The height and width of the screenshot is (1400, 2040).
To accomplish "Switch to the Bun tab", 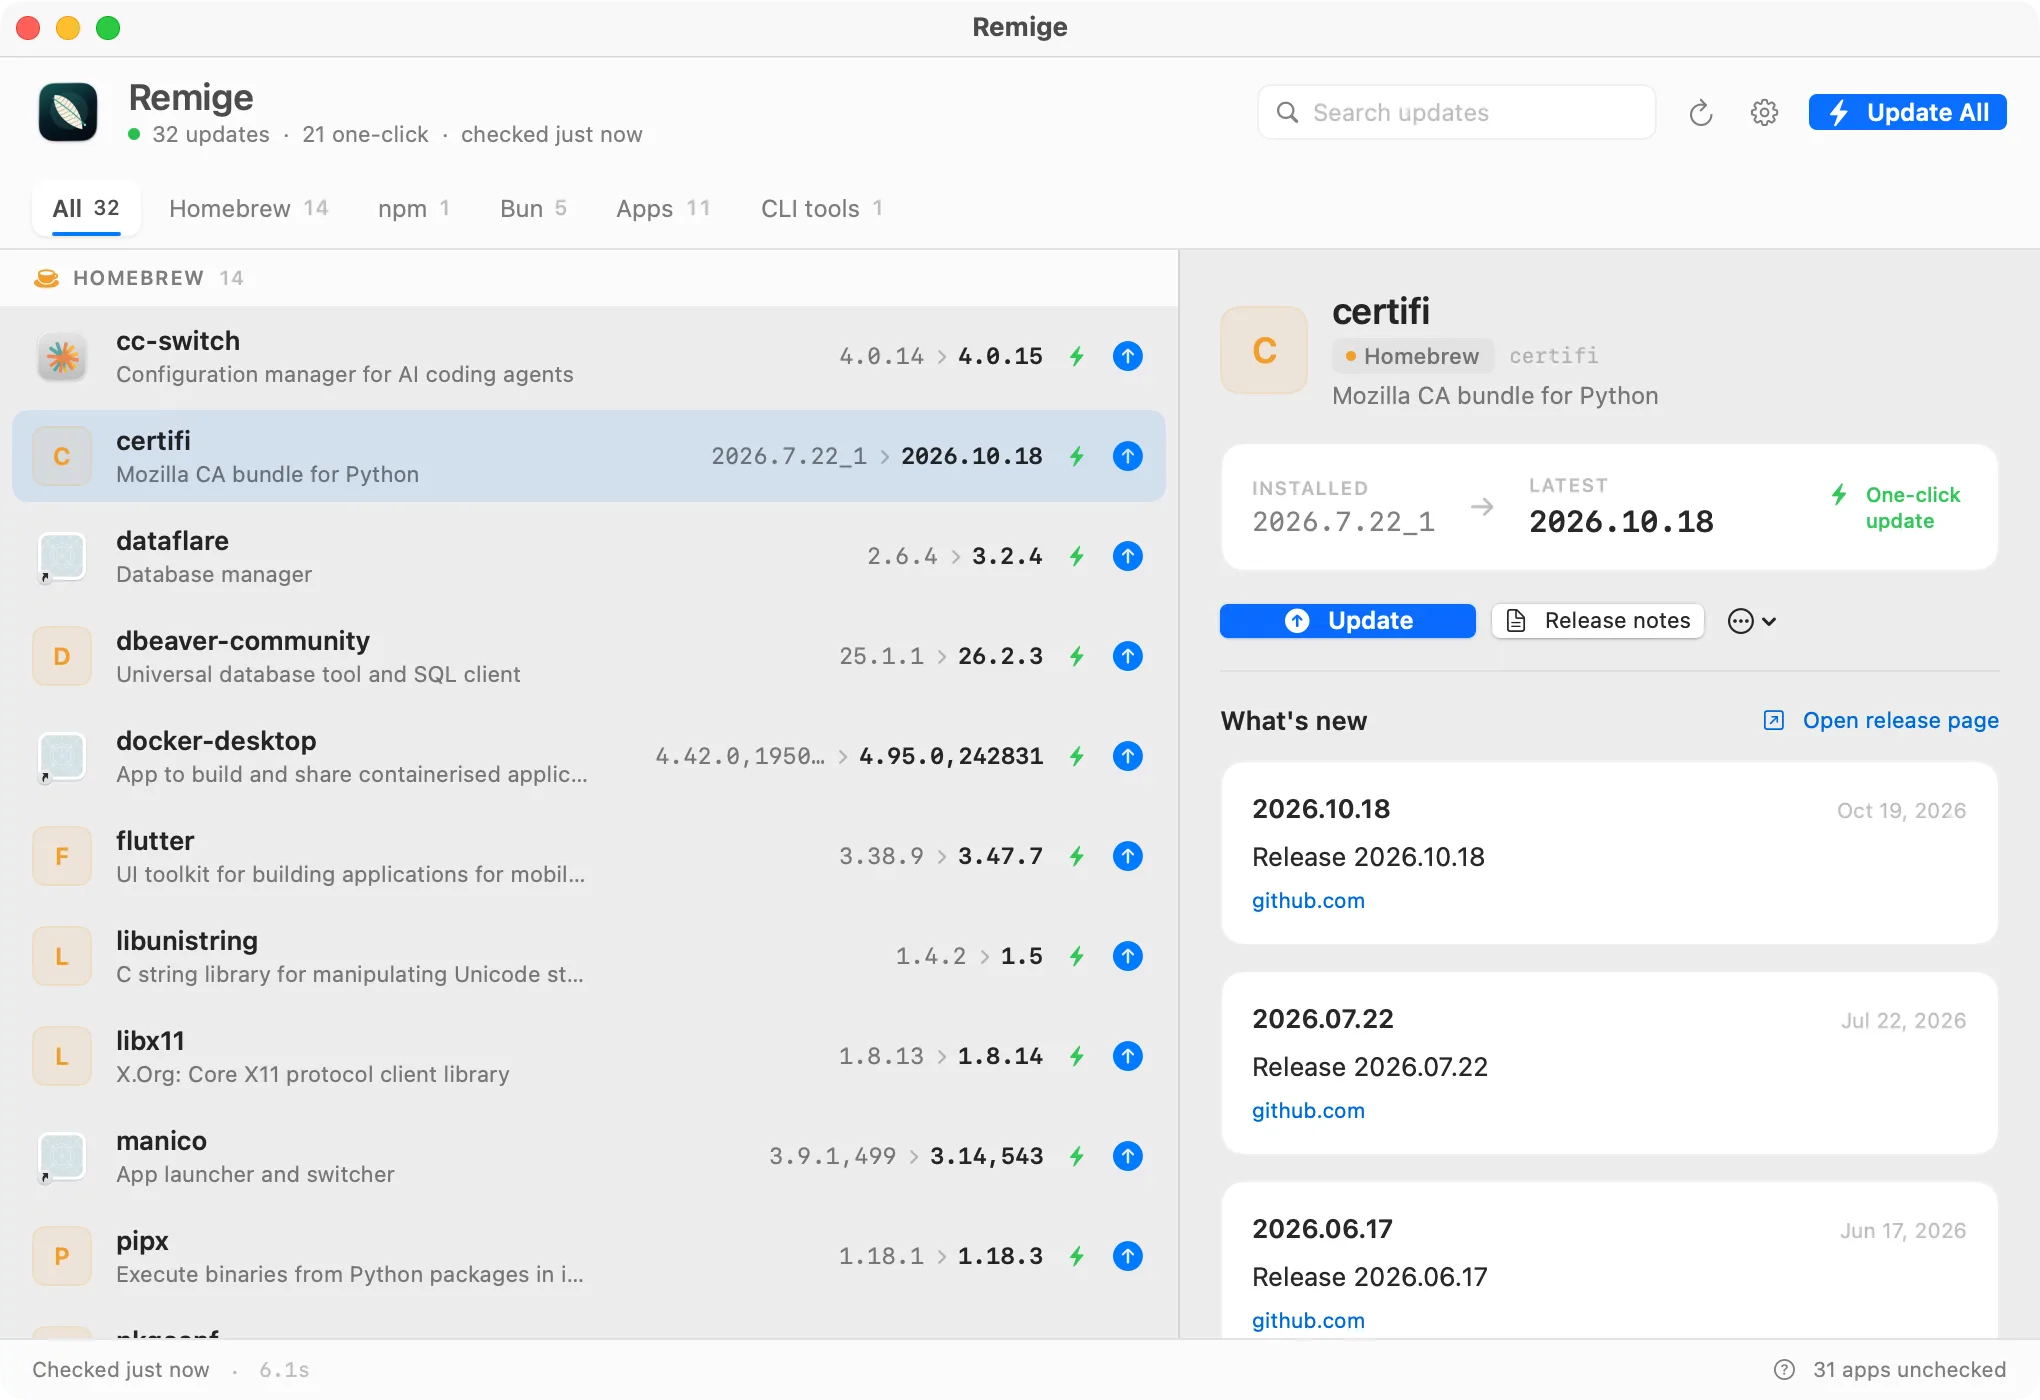I will point(533,208).
